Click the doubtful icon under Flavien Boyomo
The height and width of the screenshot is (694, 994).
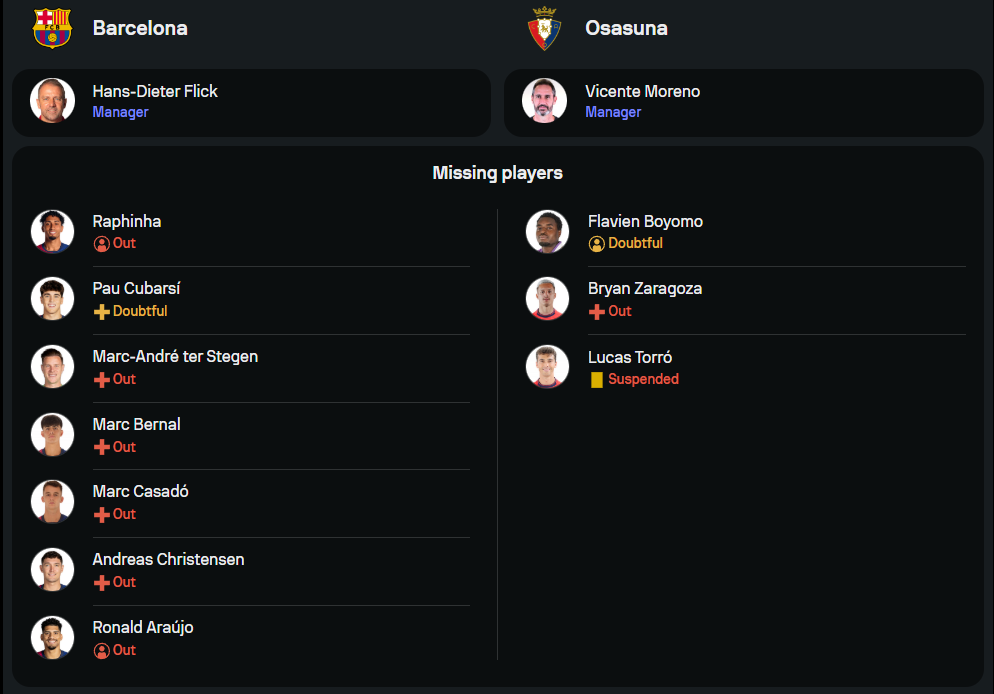click(x=597, y=244)
